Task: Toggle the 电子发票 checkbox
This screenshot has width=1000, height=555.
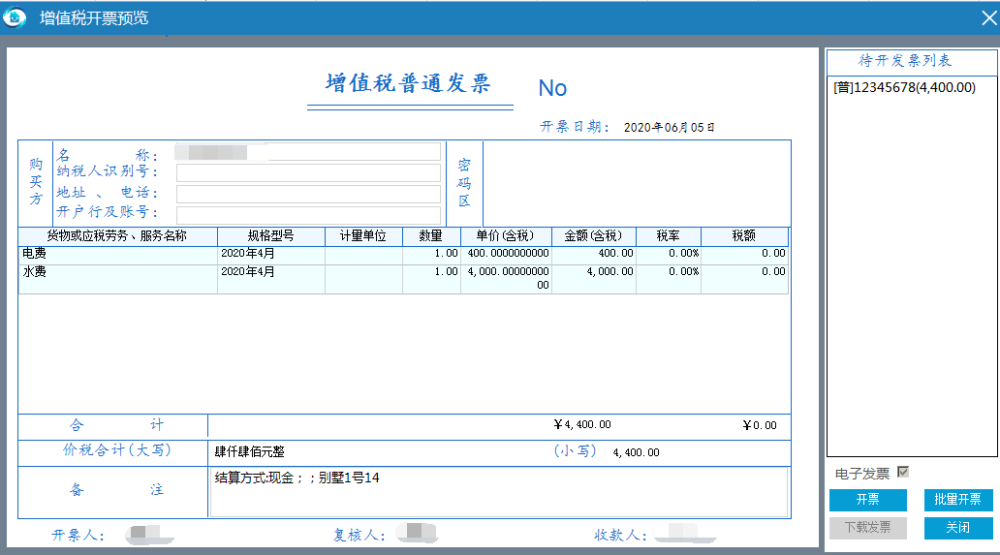Action: pos(902,472)
